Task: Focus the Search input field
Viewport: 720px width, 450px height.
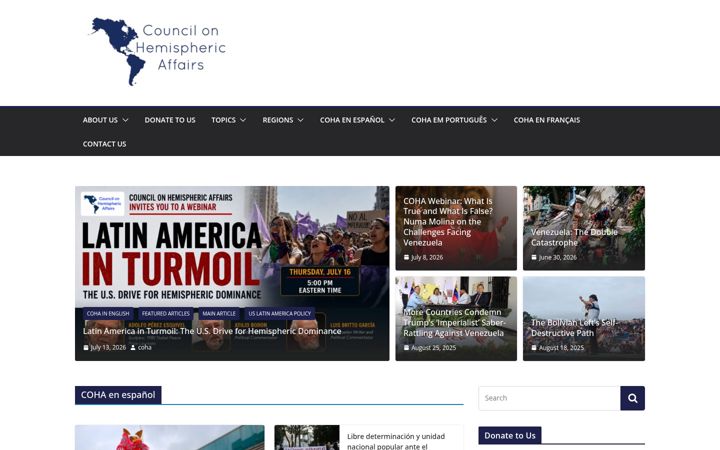Action: click(549, 398)
